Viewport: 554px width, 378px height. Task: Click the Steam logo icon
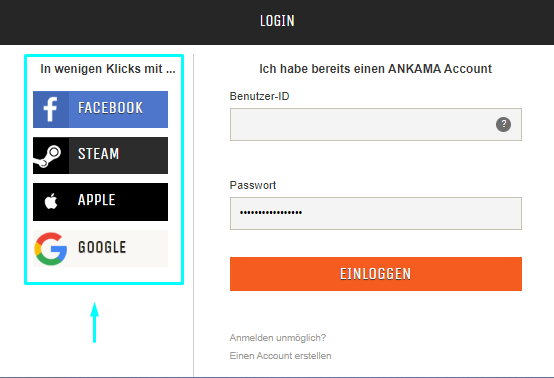pos(47,156)
